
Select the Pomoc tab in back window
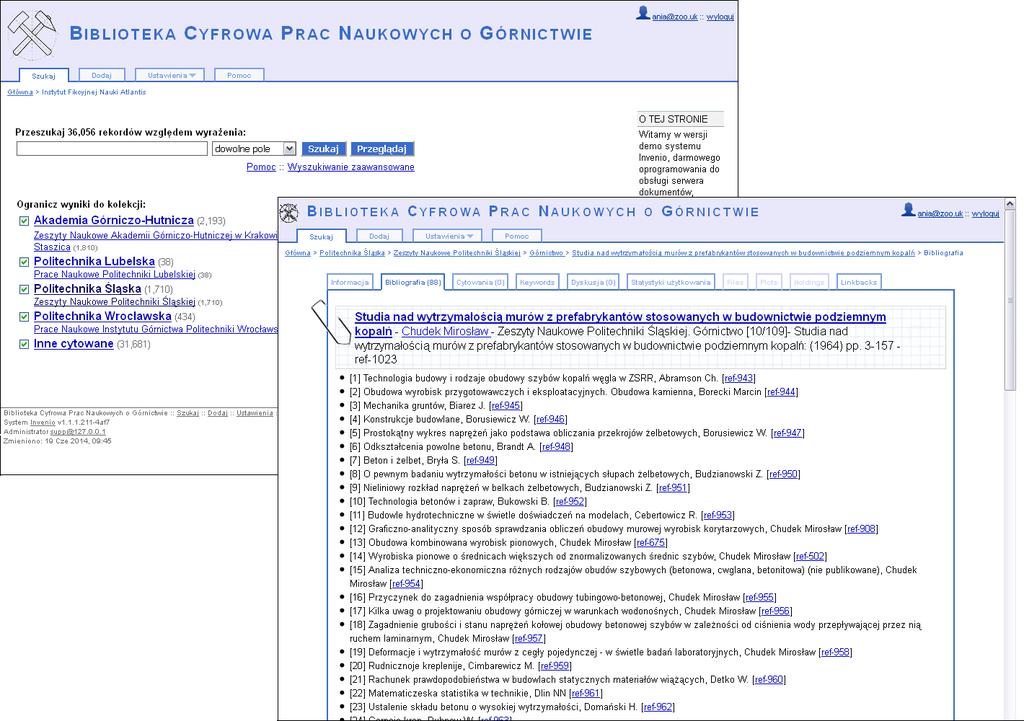coord(239,75)
